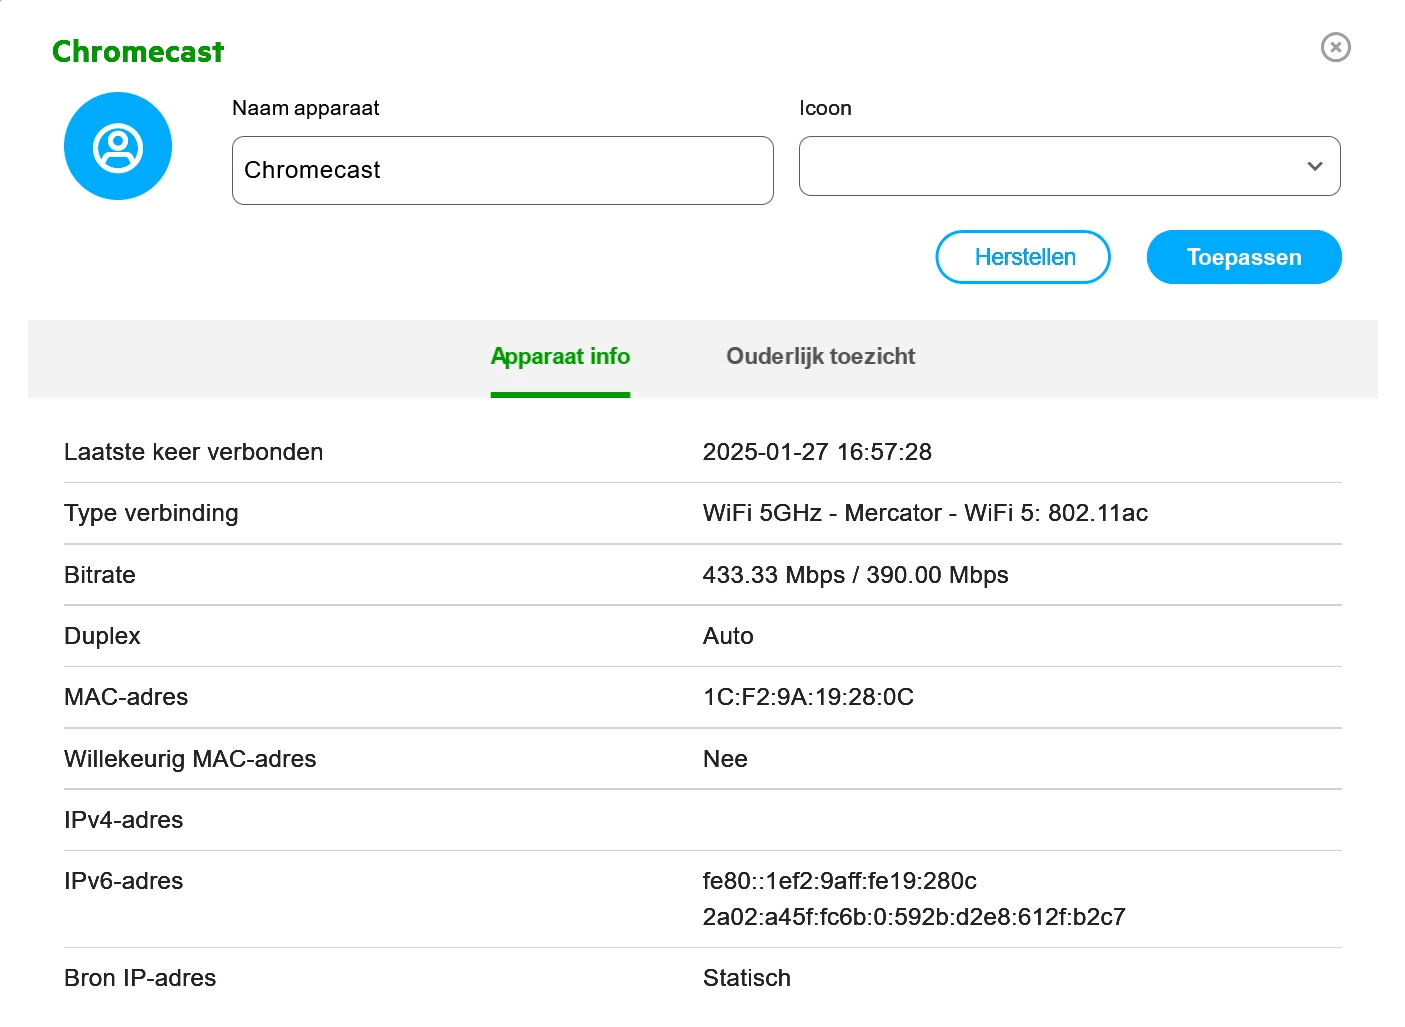The height and width of the screenshot is (1027, 1405).
Task: Click the Icoon field label
Action: click(825, 108)
